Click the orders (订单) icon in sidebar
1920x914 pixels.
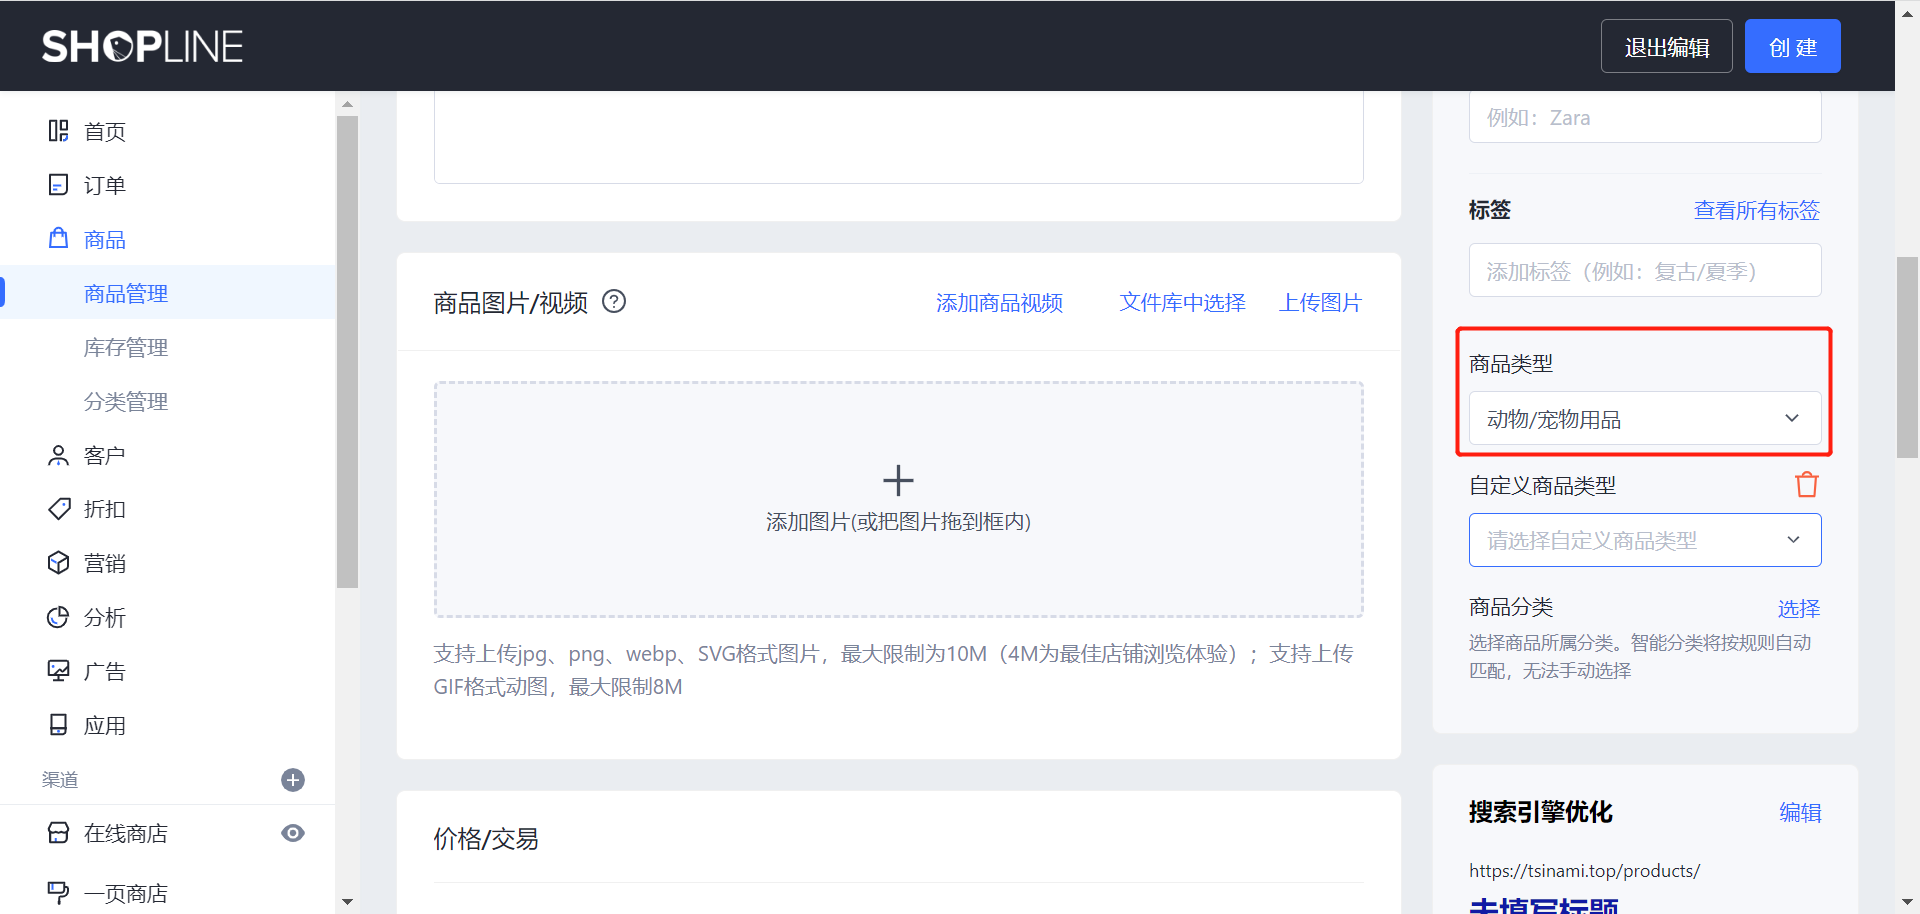click(59, 185)
